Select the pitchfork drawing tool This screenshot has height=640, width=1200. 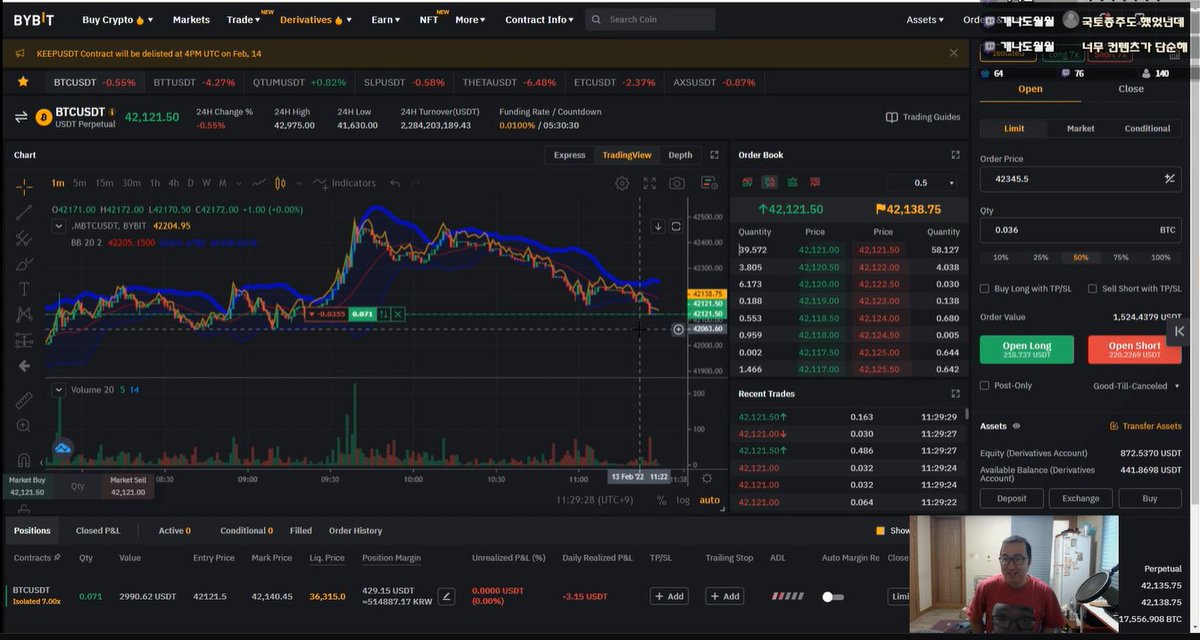[24, 238]
